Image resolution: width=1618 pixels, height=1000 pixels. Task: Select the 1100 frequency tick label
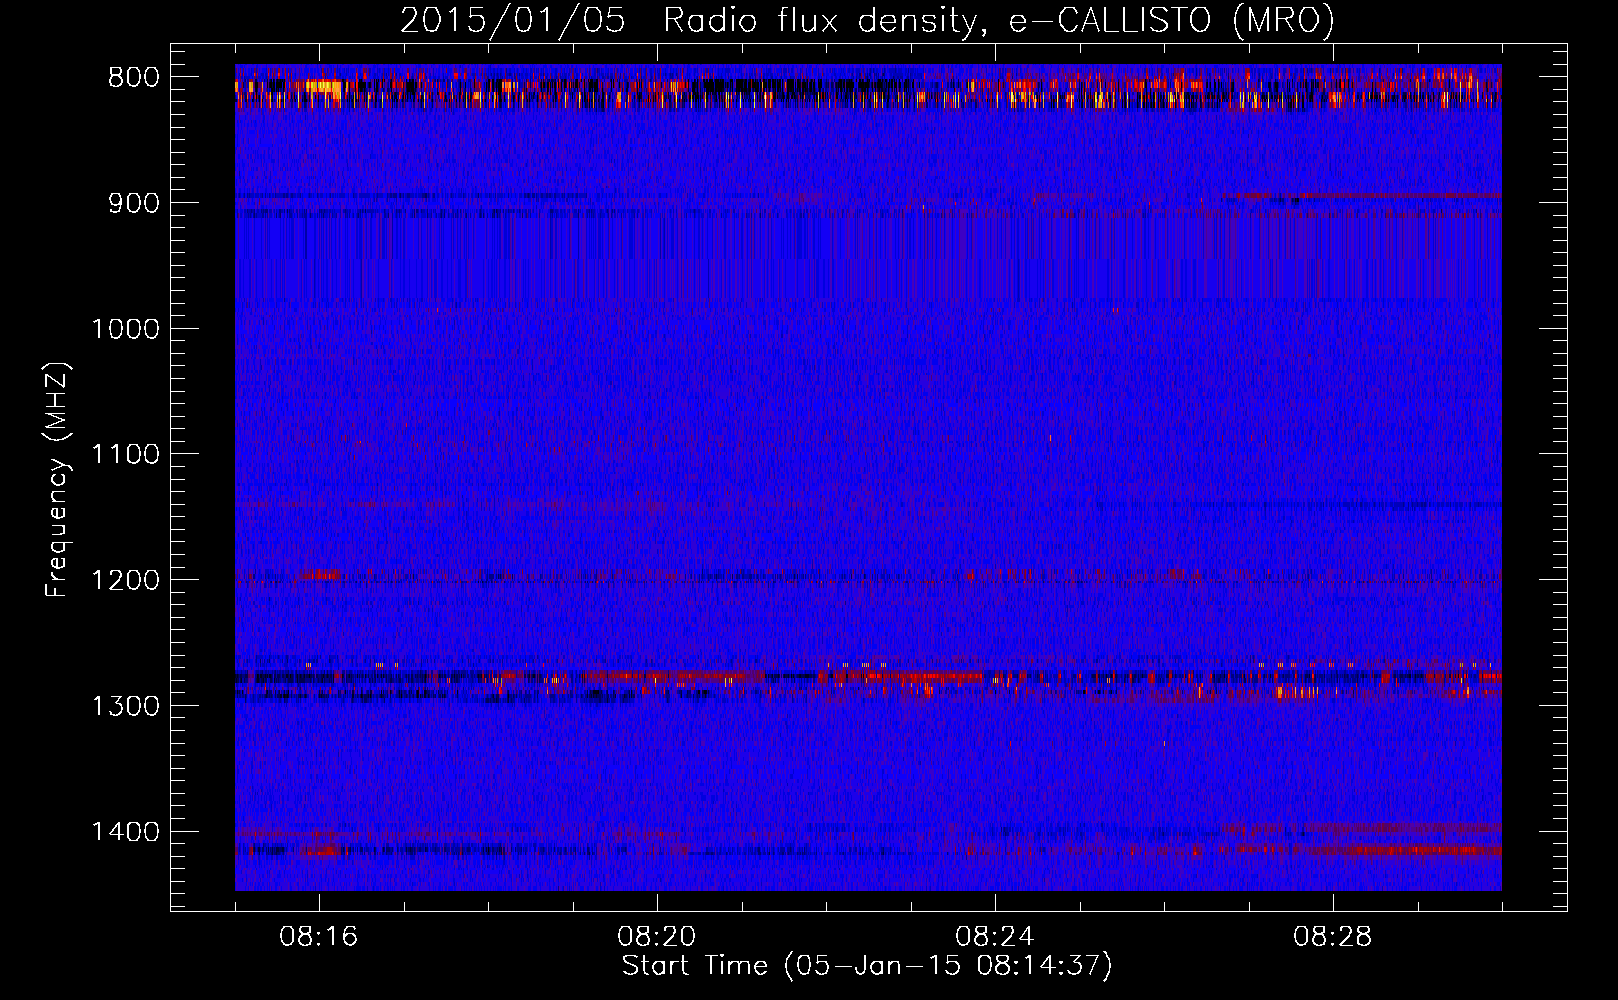125,455
